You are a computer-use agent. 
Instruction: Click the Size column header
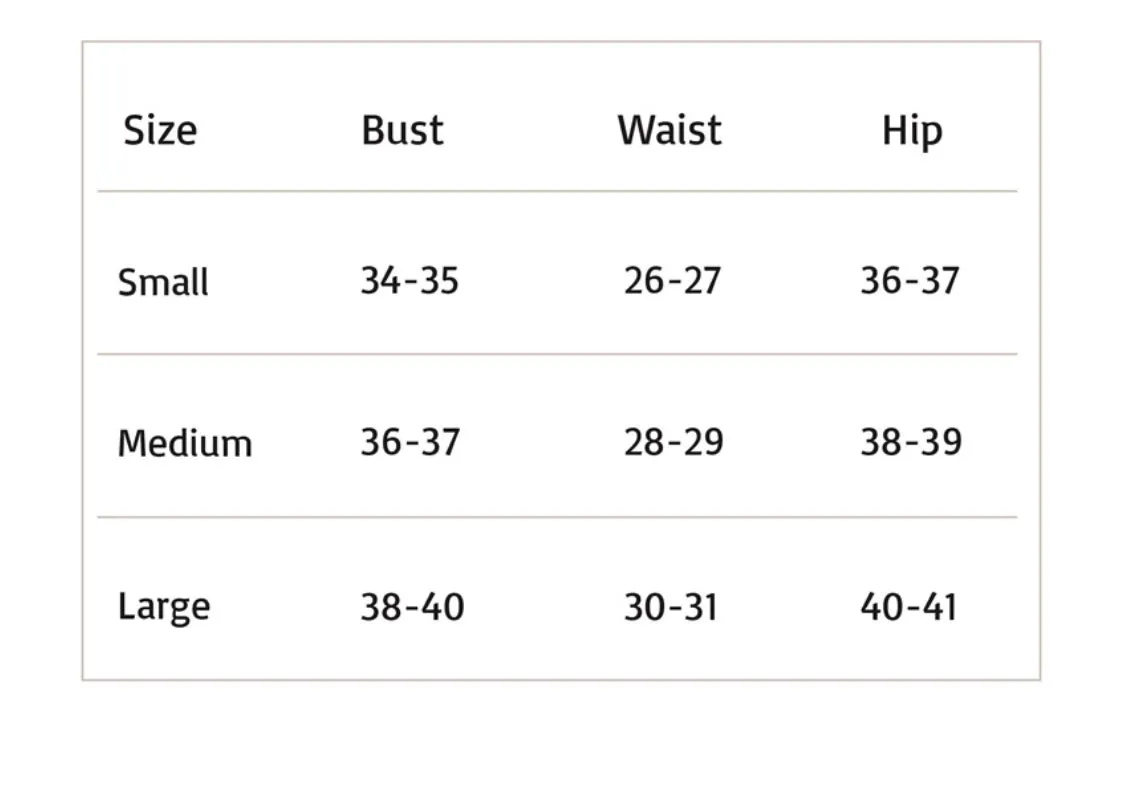click(160, 131)
